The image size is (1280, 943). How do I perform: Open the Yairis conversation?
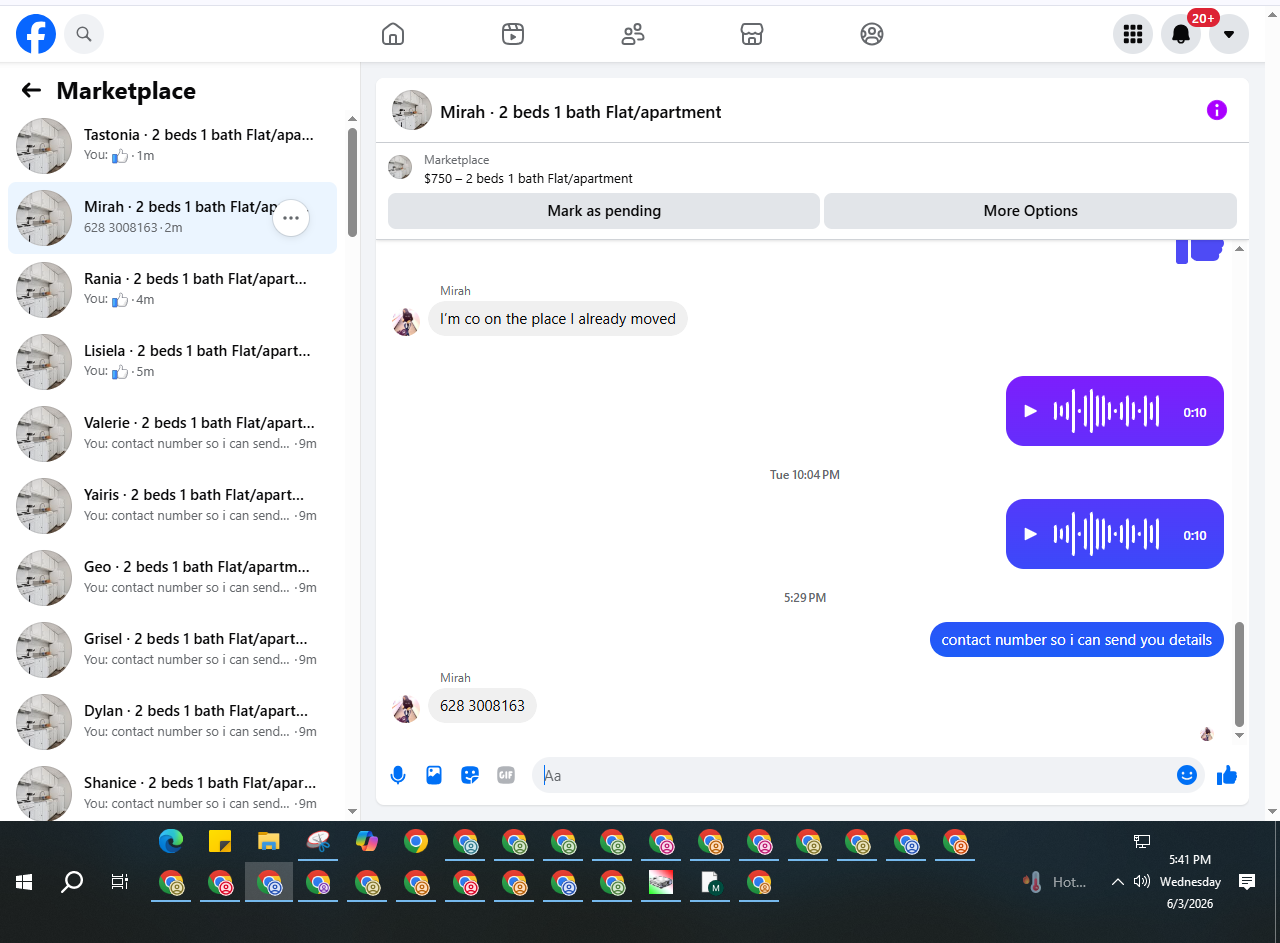coord(172,506)
